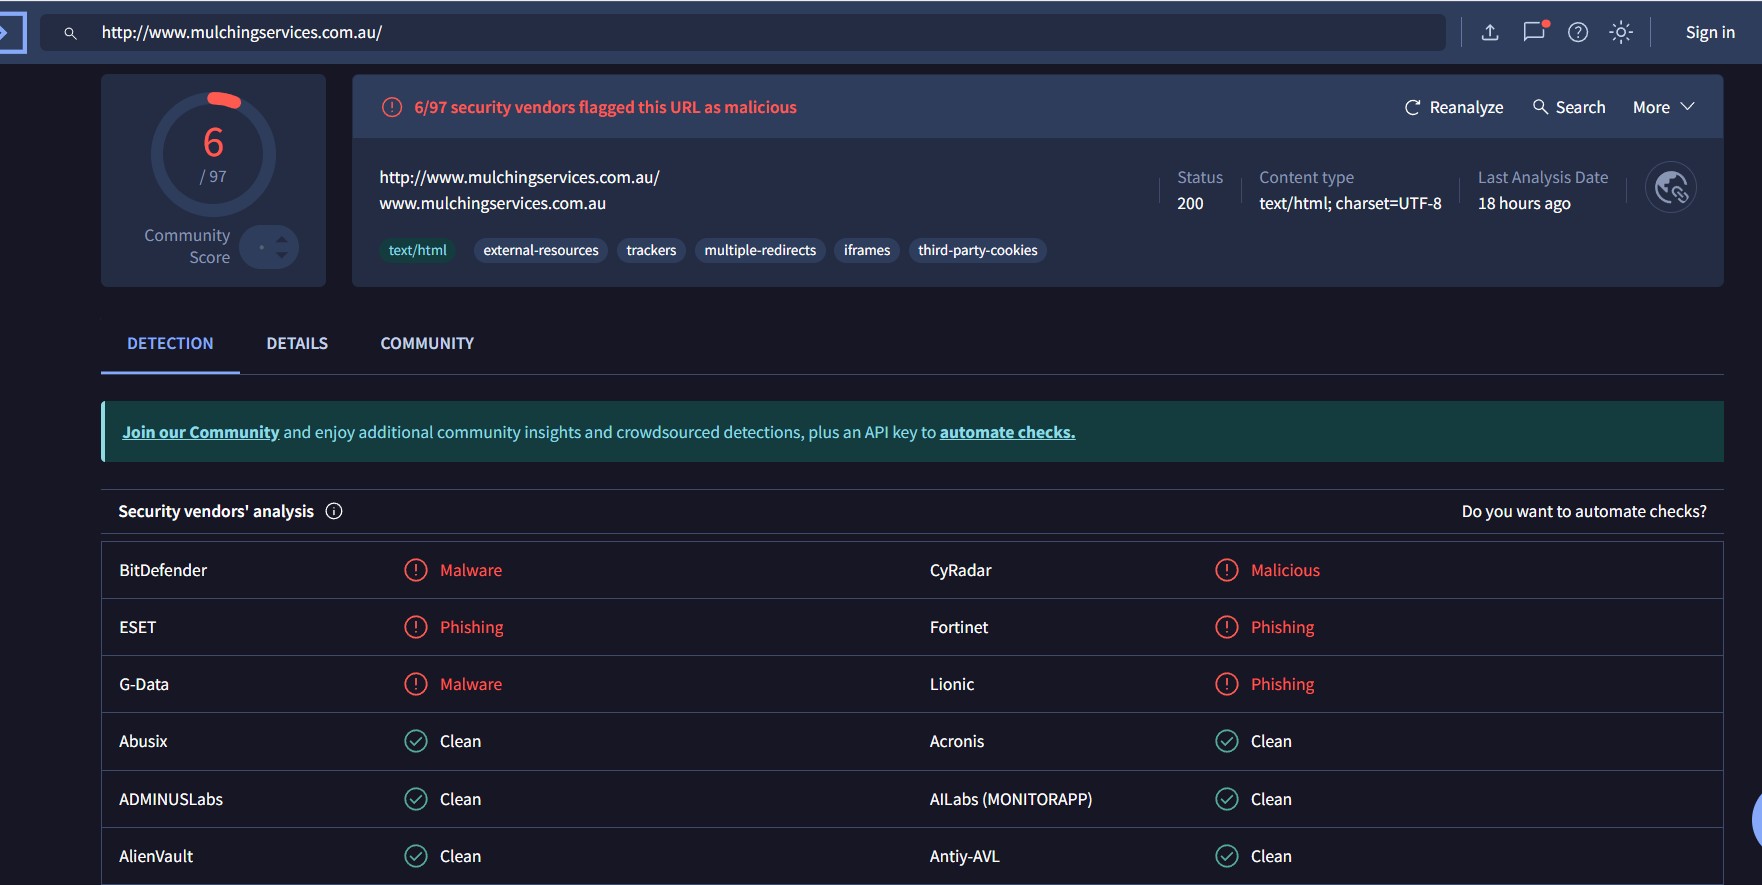
Task: Click the CyRadar Malicious warning icon
Action: (1227, 570)
